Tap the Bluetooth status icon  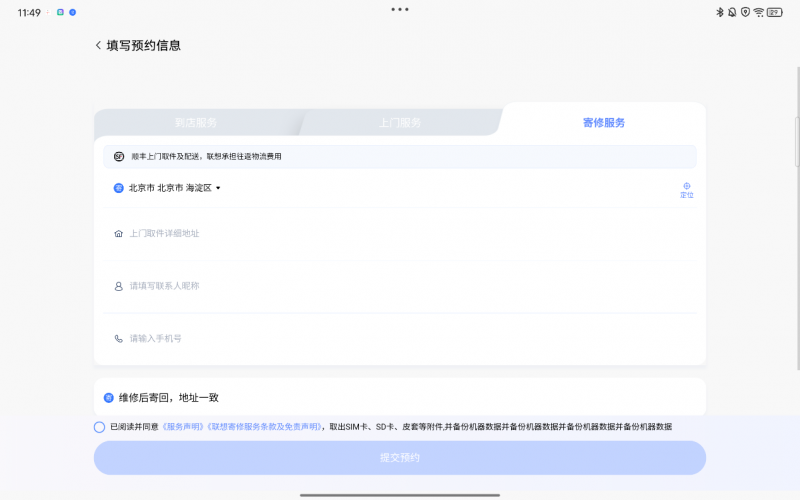[718, 12]
